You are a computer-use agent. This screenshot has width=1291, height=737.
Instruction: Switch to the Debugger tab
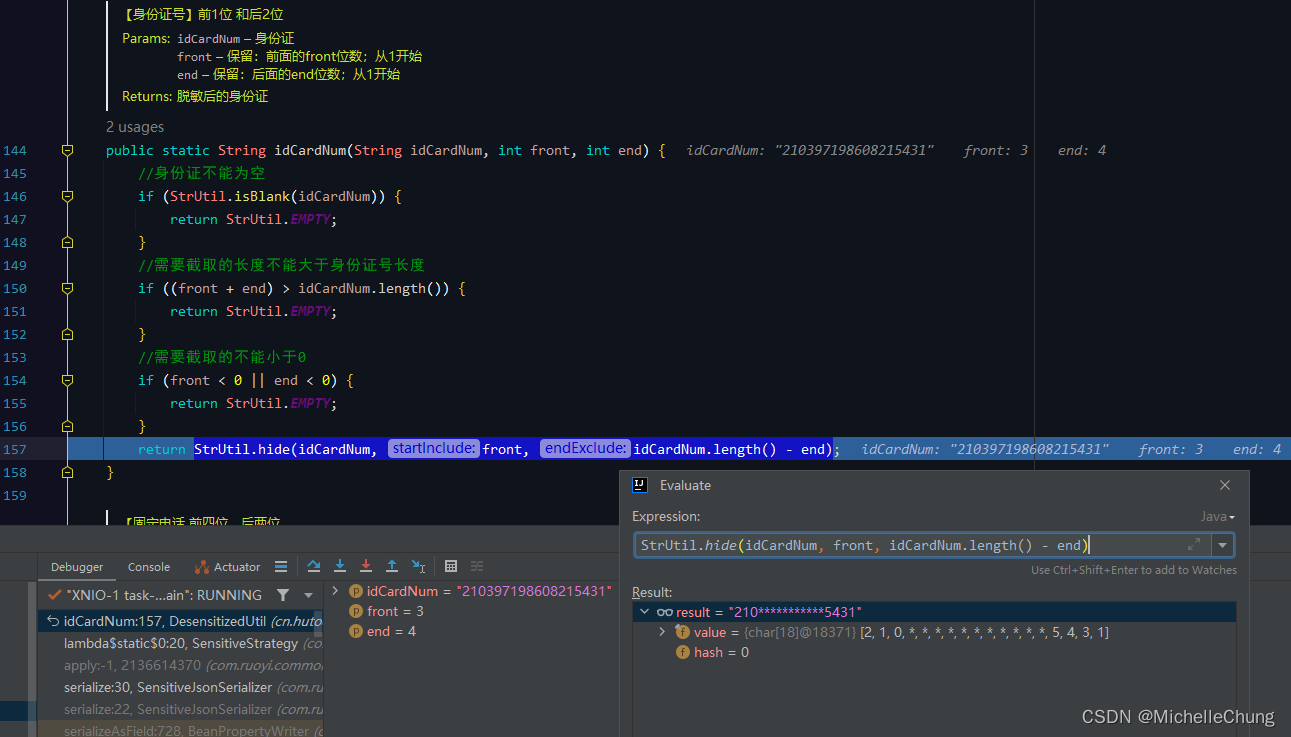[x=77, y=567]
